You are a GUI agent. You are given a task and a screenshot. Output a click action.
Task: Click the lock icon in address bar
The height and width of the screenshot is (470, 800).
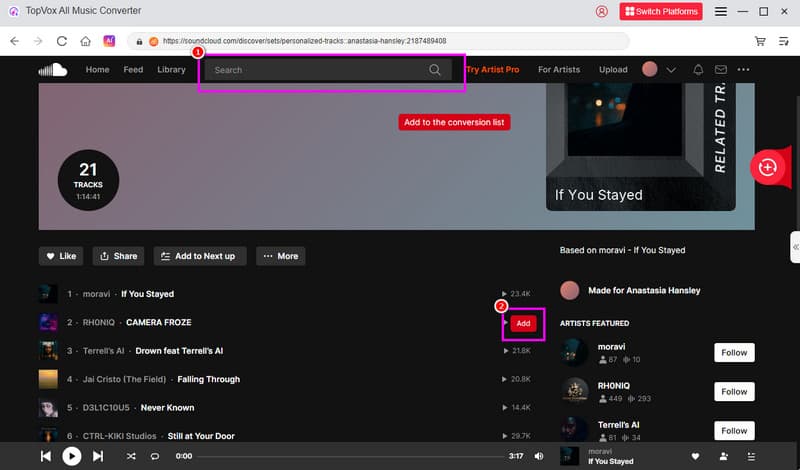click(139, 41)
